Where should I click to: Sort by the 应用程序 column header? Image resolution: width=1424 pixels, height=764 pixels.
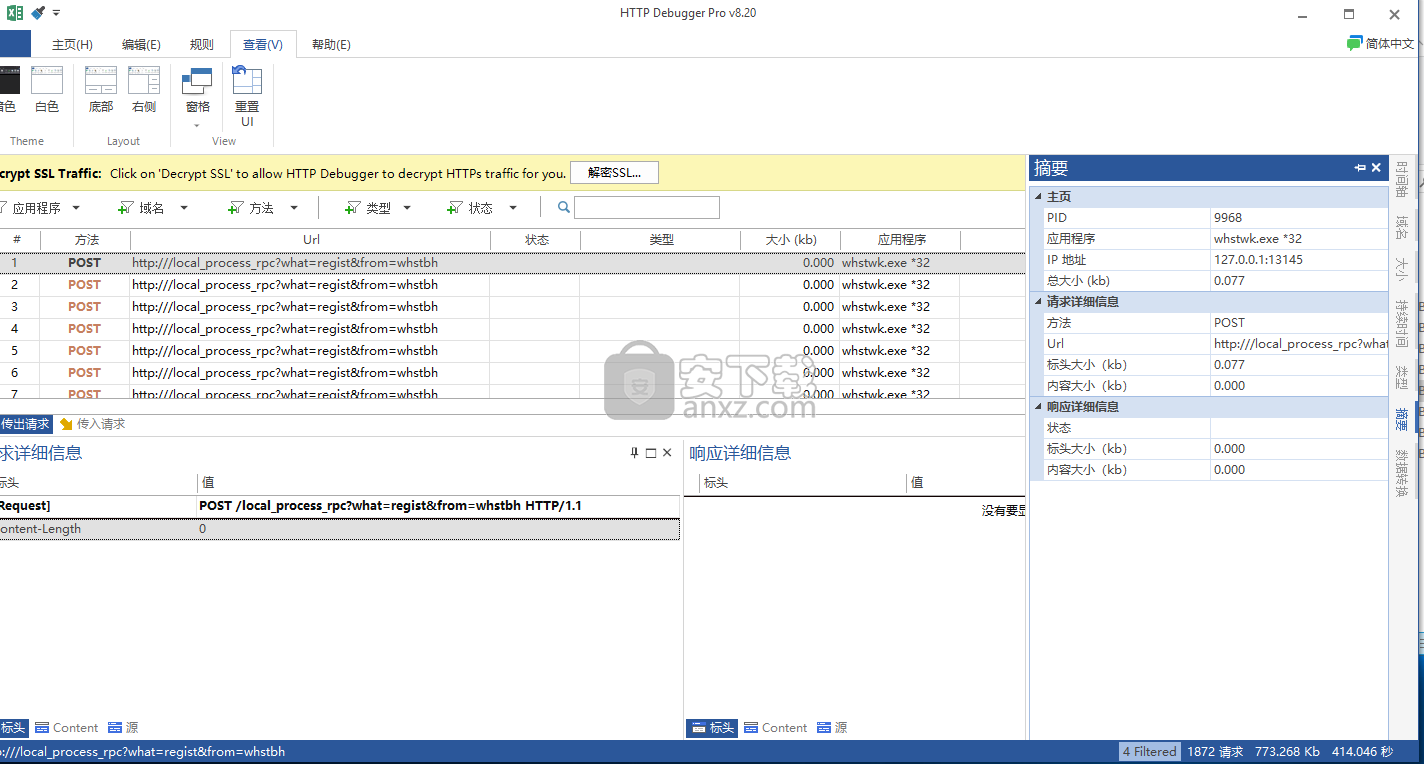[901, 240]
